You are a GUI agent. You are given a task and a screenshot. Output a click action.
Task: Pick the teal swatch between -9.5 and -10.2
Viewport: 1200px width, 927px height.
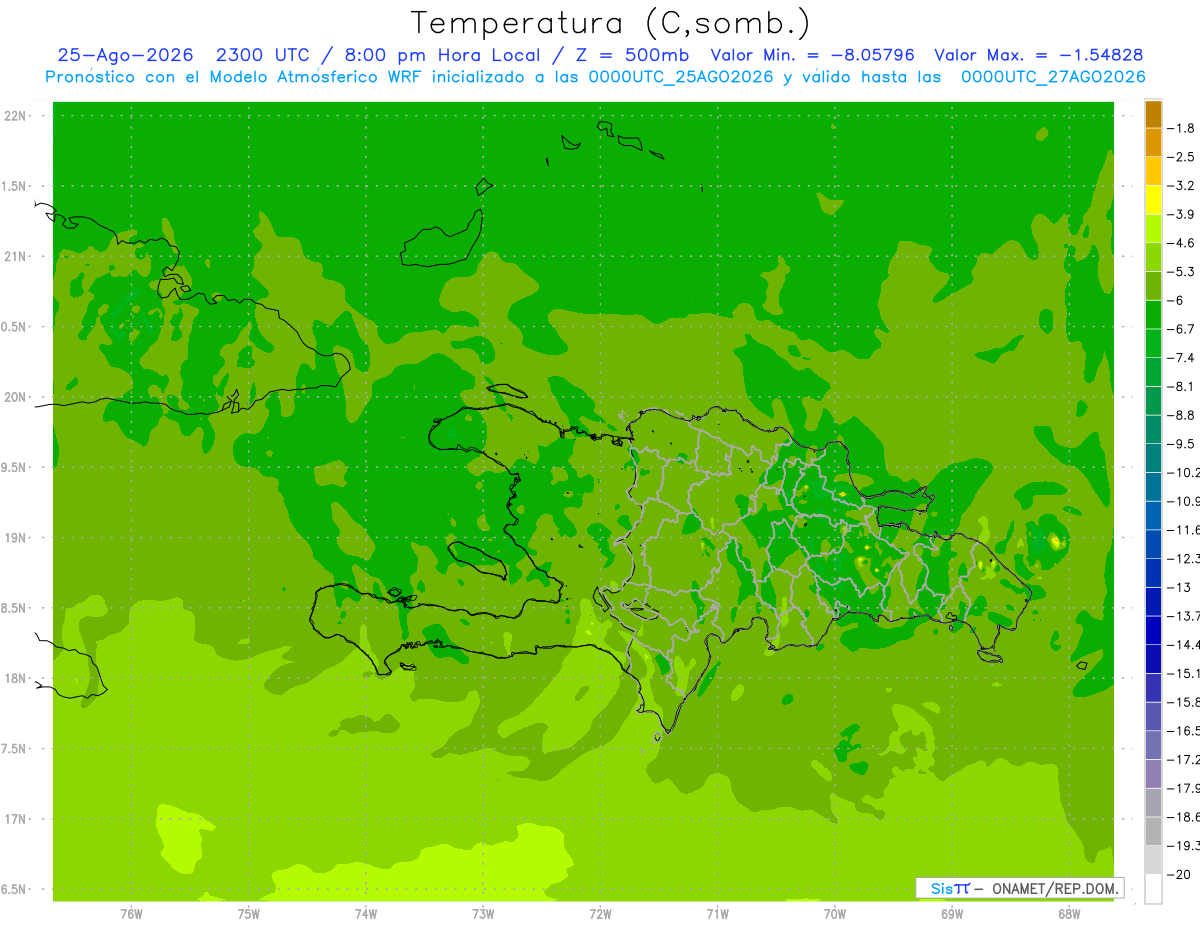[x=1153, y=458]
